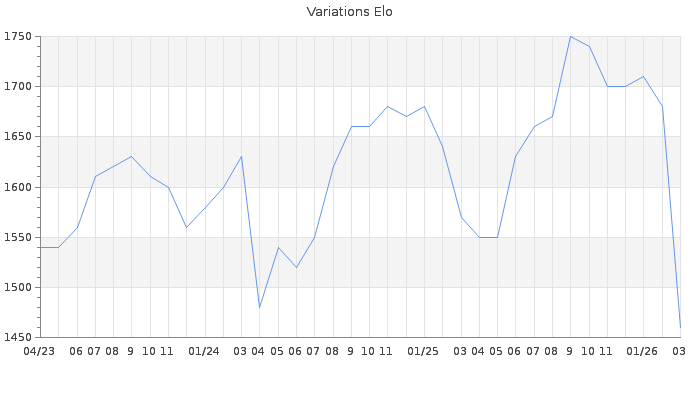This screenshot has width=700, height=400.
Task: Select the 1560 trough just before 01/24
Action: pos(186,227)
